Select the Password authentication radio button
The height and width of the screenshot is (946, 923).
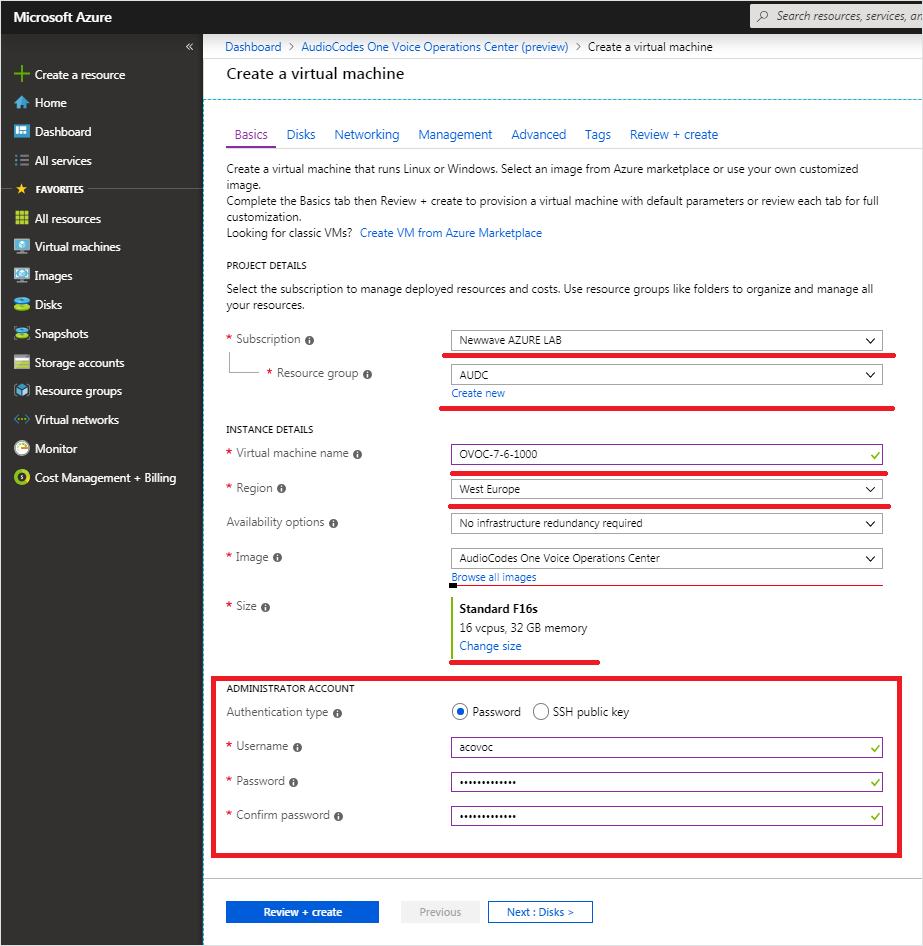pyautogui.click(x=460, y=712)
